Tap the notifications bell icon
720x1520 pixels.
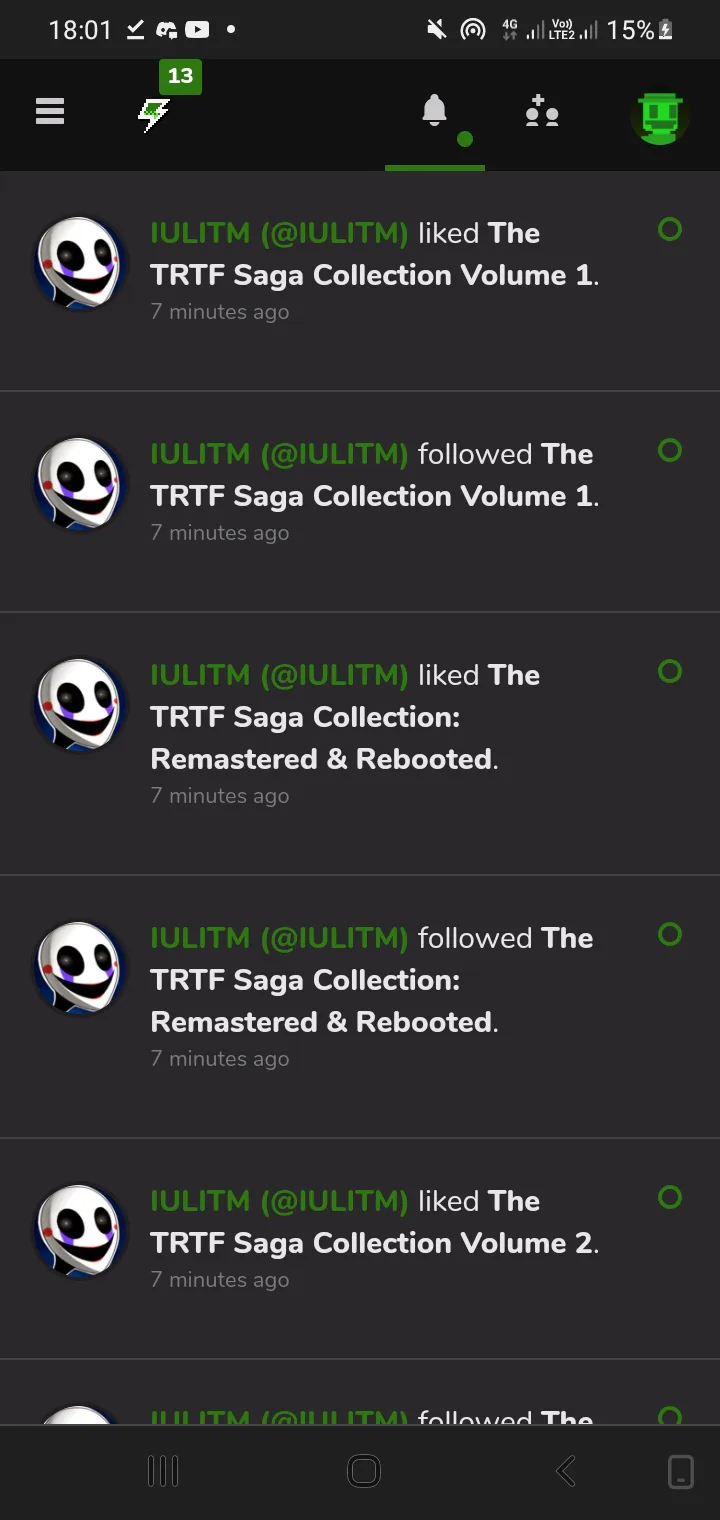(434, 110)
